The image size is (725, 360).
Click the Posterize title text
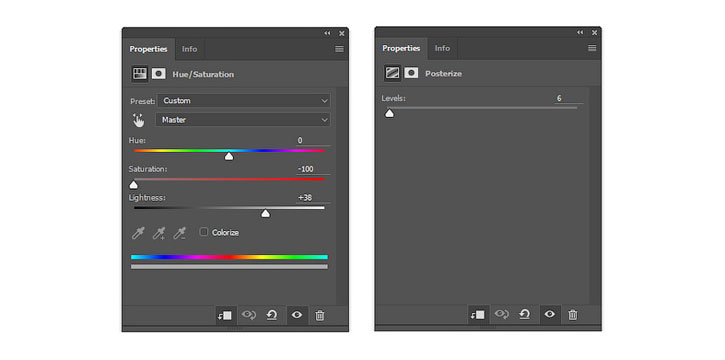click(x=443, y=73)
